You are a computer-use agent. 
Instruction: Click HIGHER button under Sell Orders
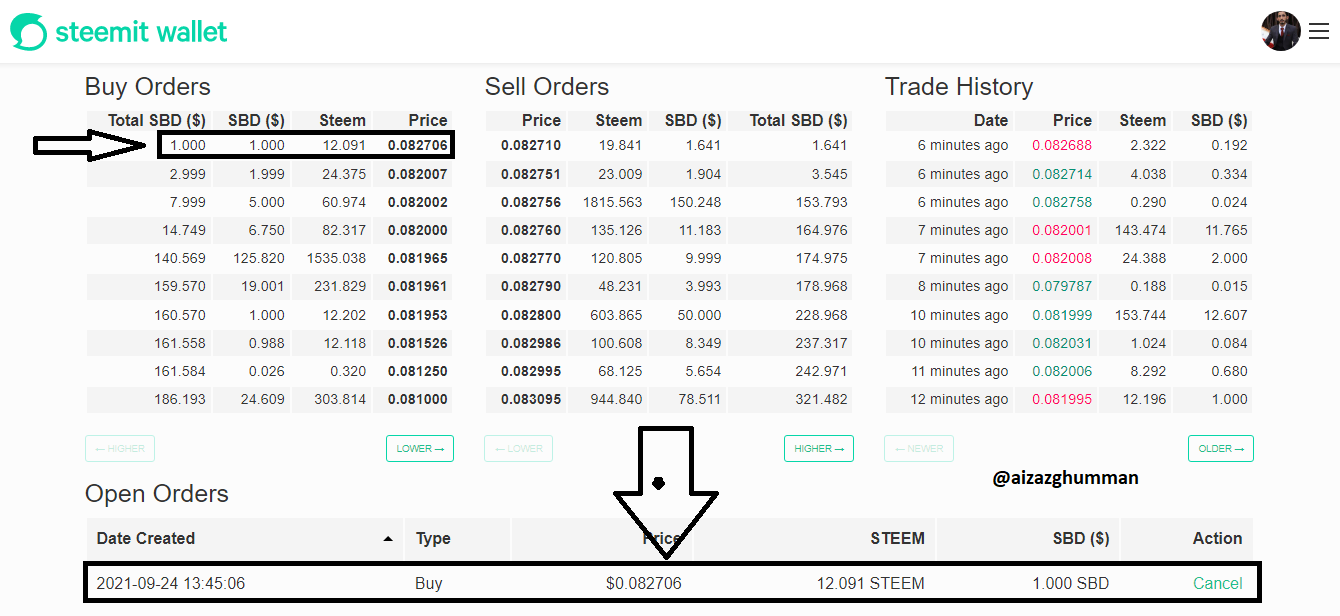pyautogui.click(x=819, y=449)
